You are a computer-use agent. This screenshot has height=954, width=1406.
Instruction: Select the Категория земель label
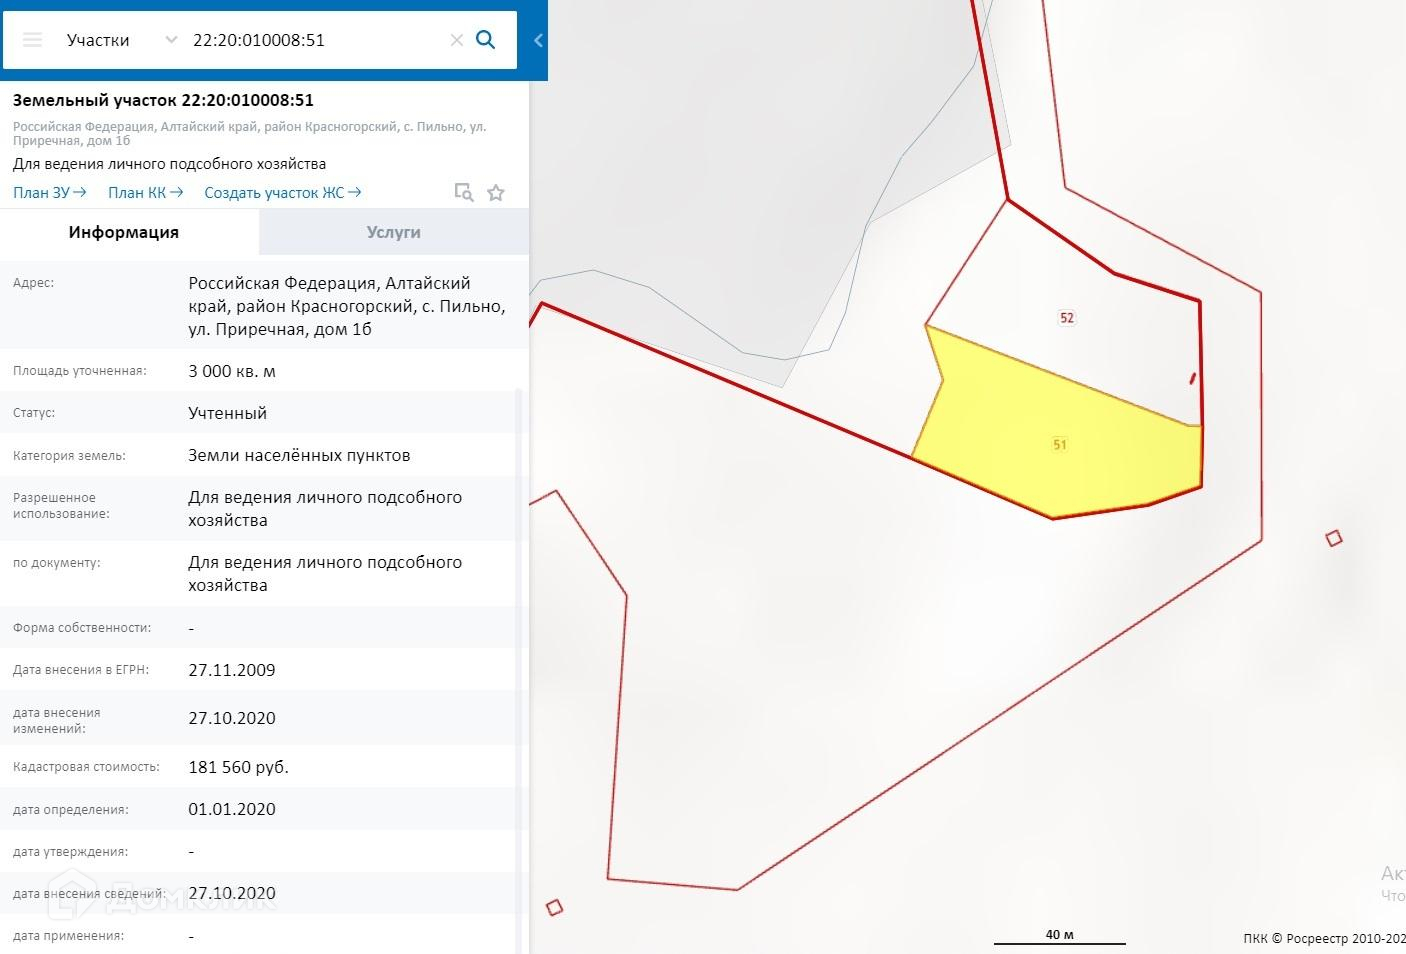point(69,455)
